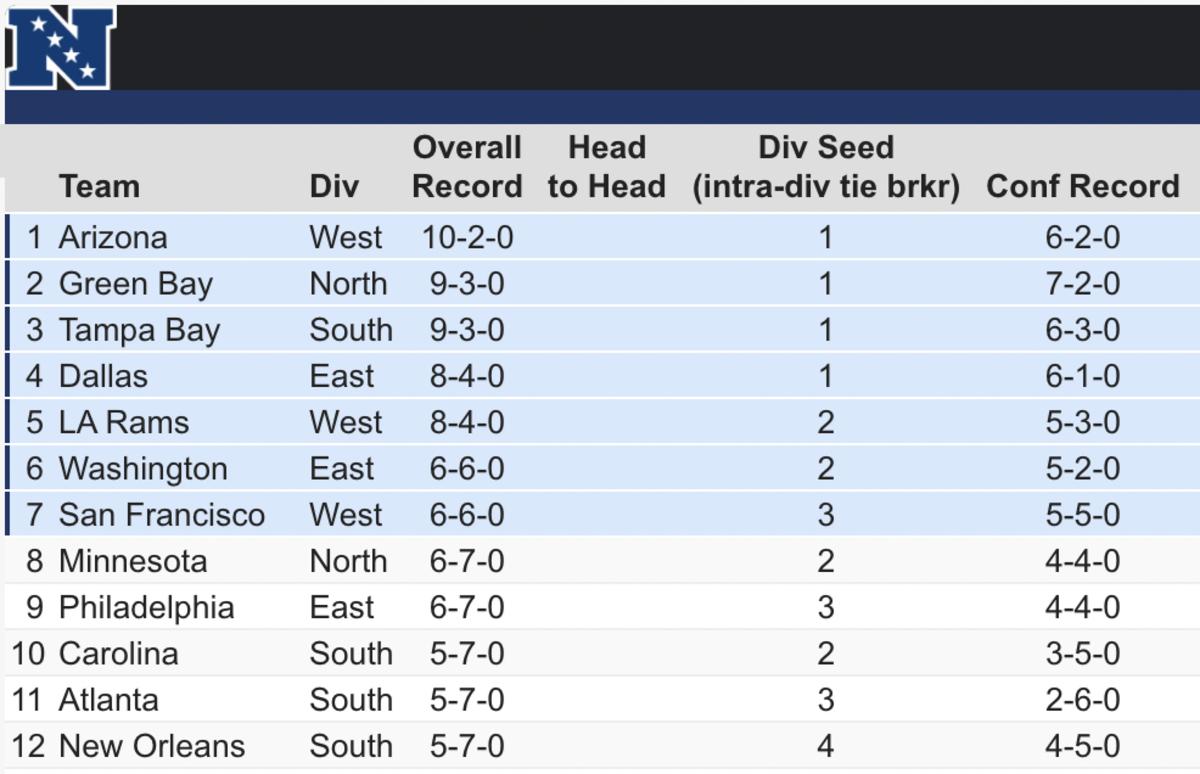
Task: Select the Minnesota team entry
Action: pos(133,561)
